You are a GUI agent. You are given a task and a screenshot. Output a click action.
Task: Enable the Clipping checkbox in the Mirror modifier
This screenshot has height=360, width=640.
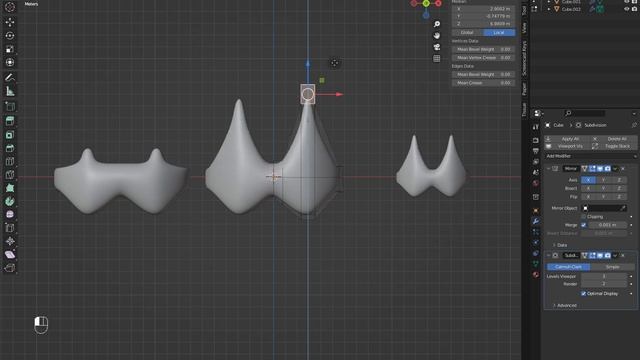(584, 217)
